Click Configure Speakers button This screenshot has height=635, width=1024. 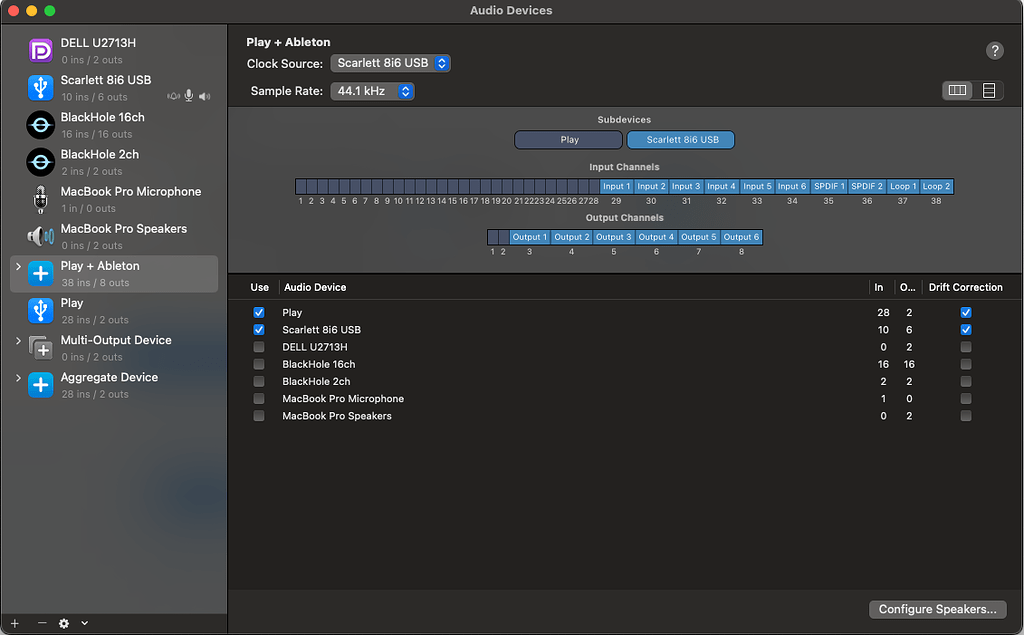[937, 610]
